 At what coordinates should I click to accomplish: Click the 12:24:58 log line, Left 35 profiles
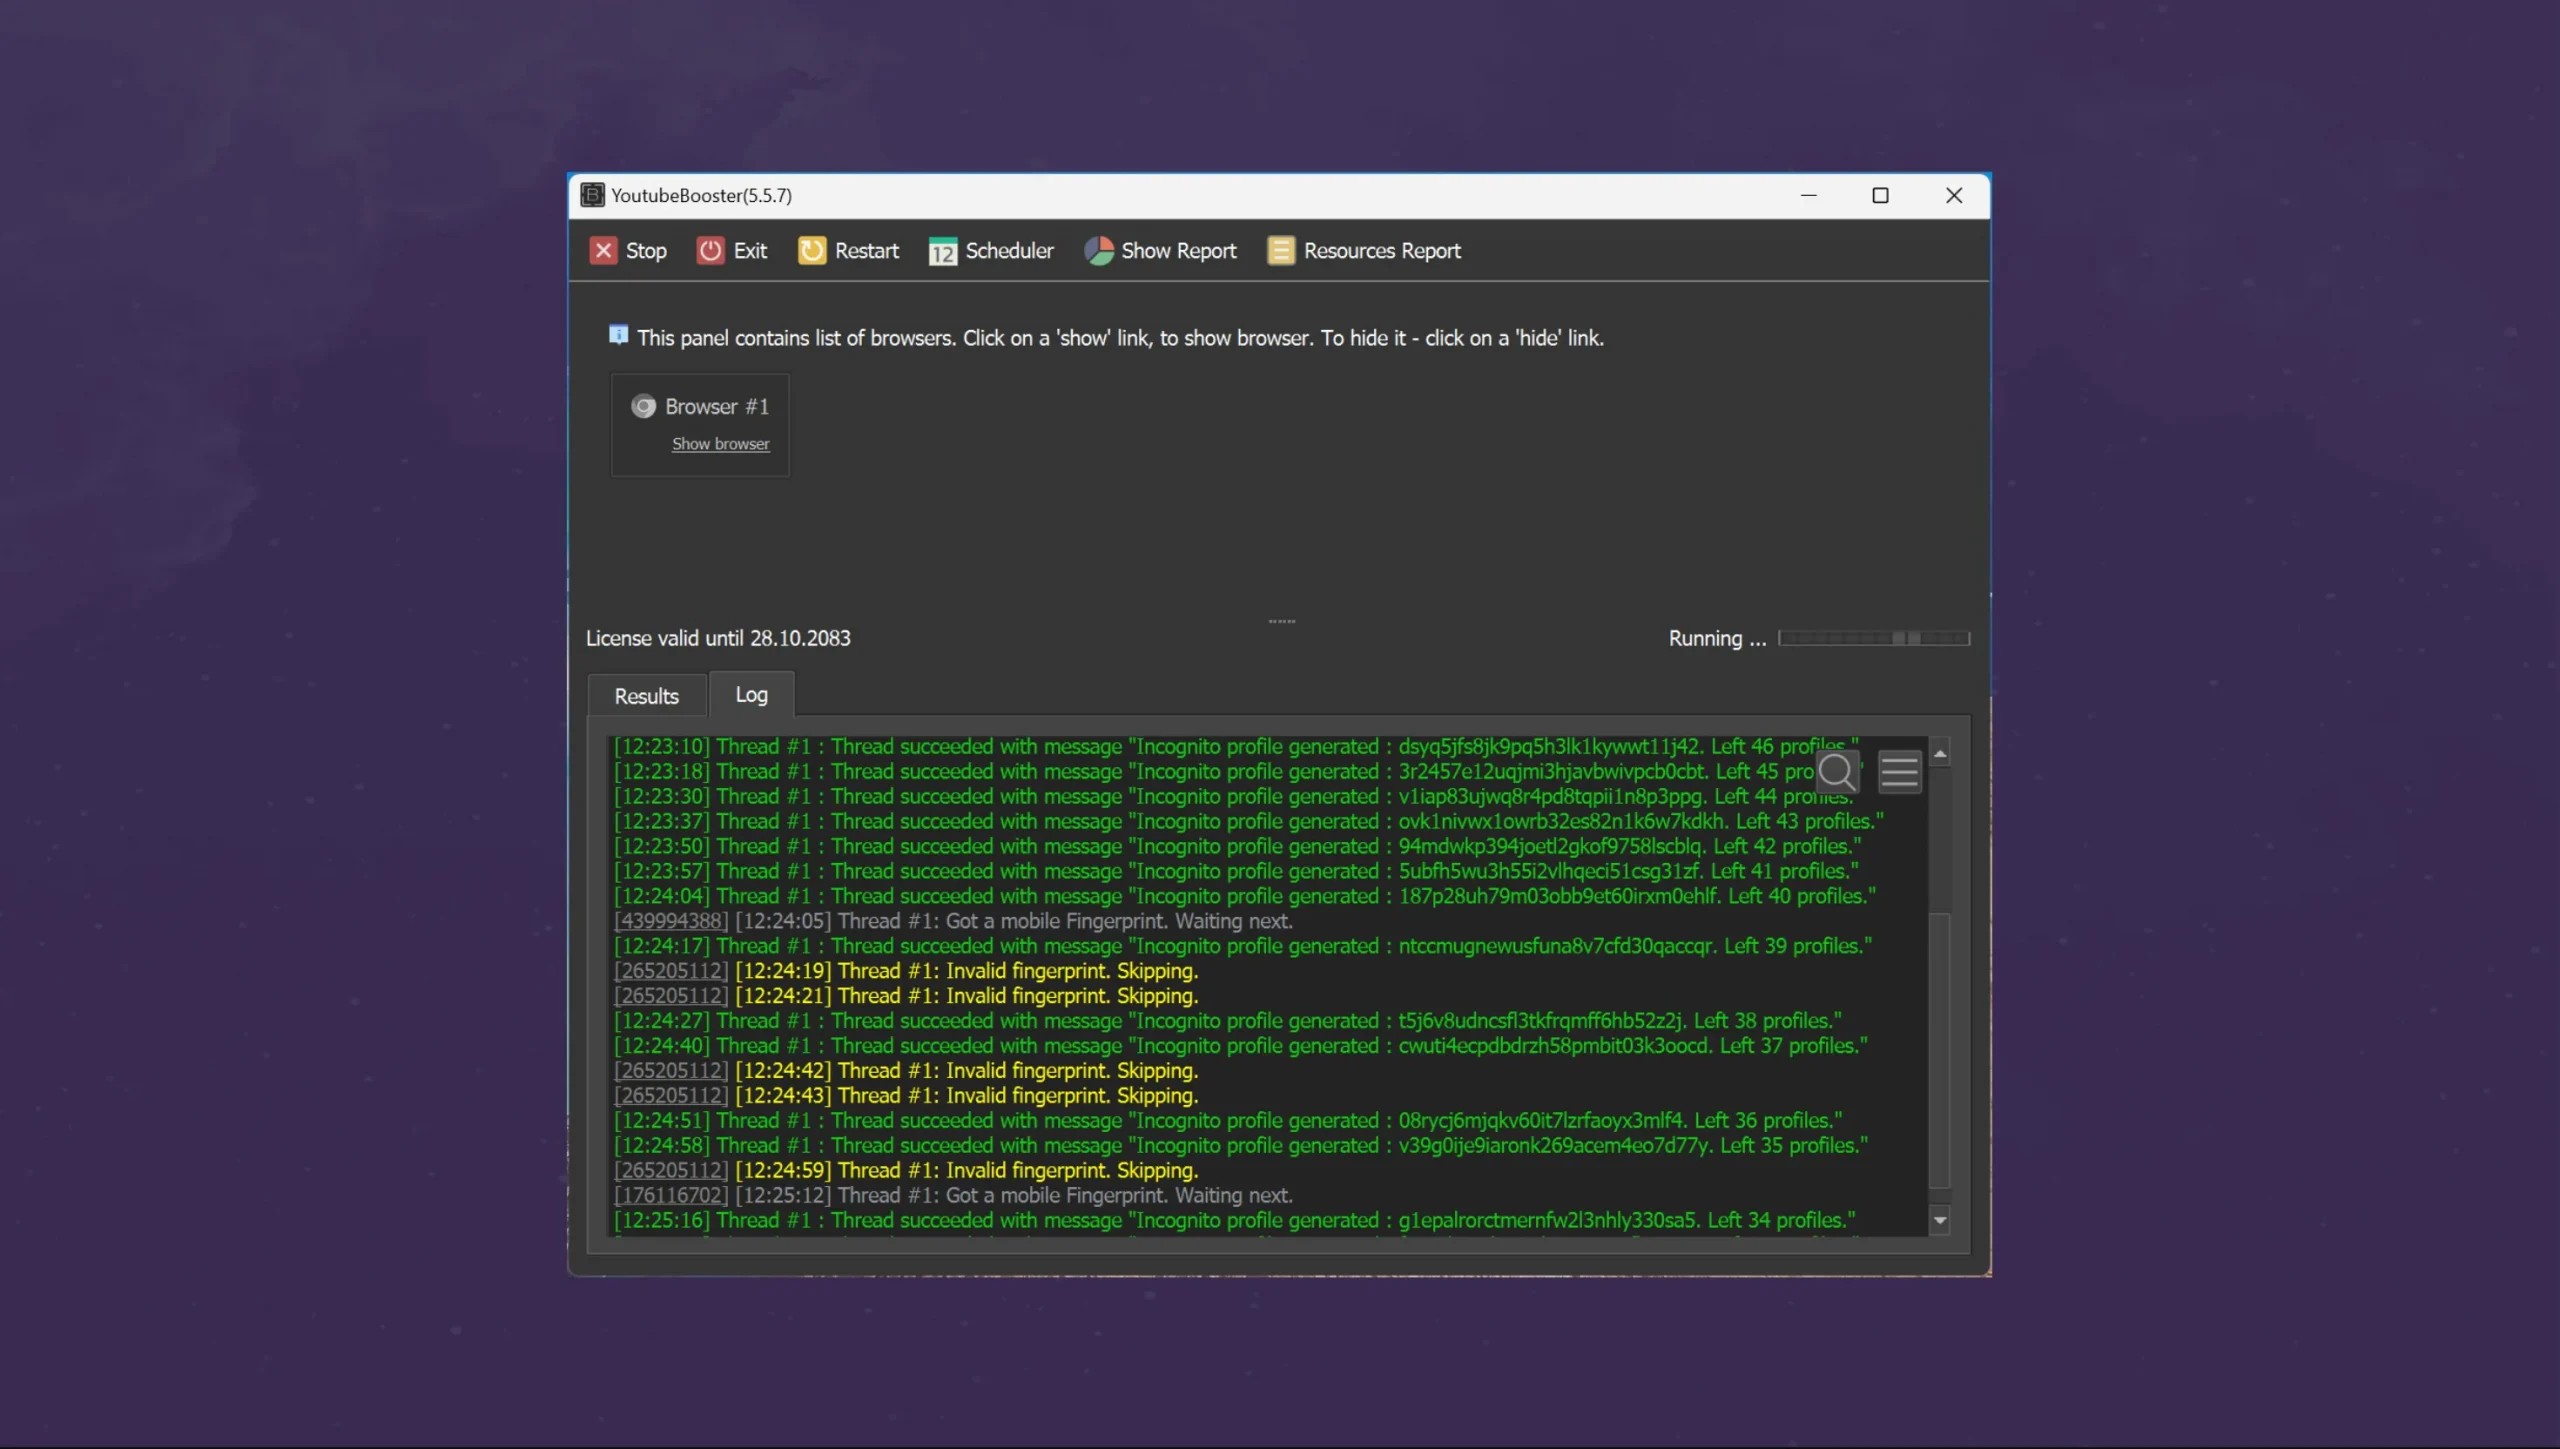tap(1241, 1145)
